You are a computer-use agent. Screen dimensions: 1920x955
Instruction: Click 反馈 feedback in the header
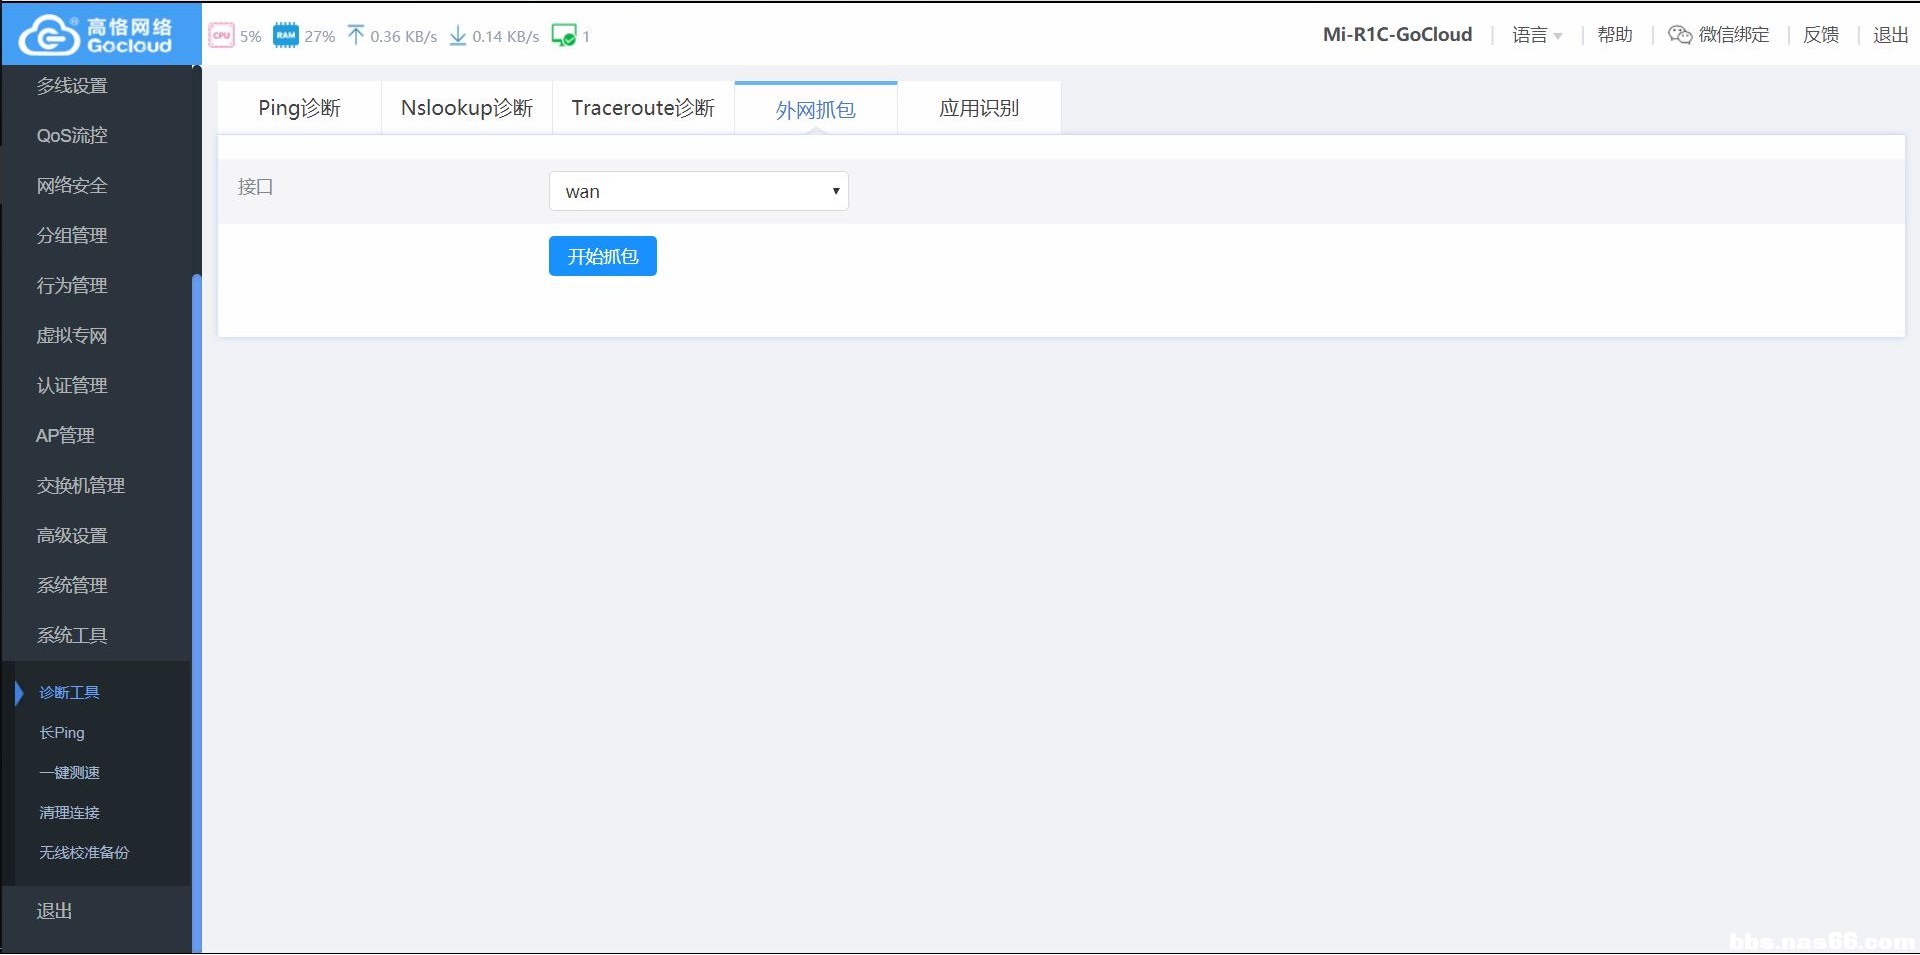coord(1820,35)
